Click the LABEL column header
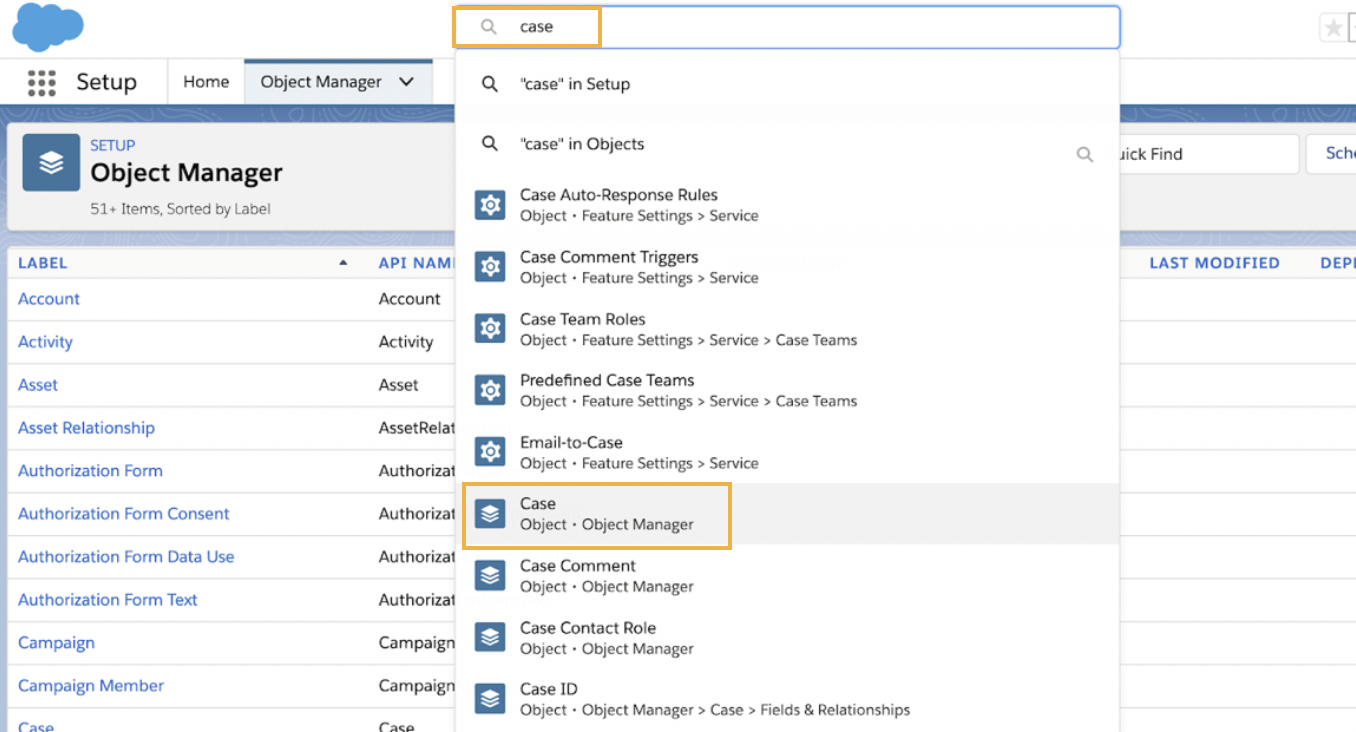Screen dimensions: 1356x732 pos(43,263)
